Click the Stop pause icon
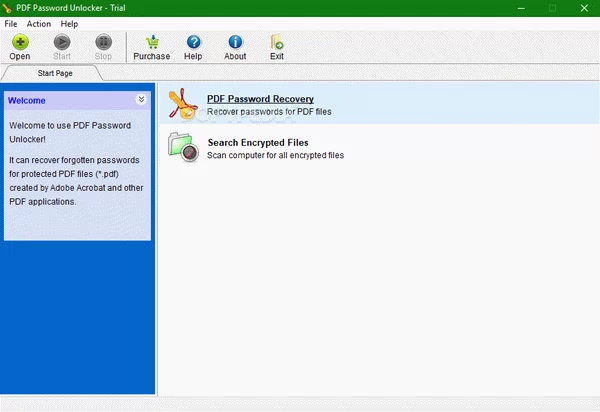 point(103,42)
